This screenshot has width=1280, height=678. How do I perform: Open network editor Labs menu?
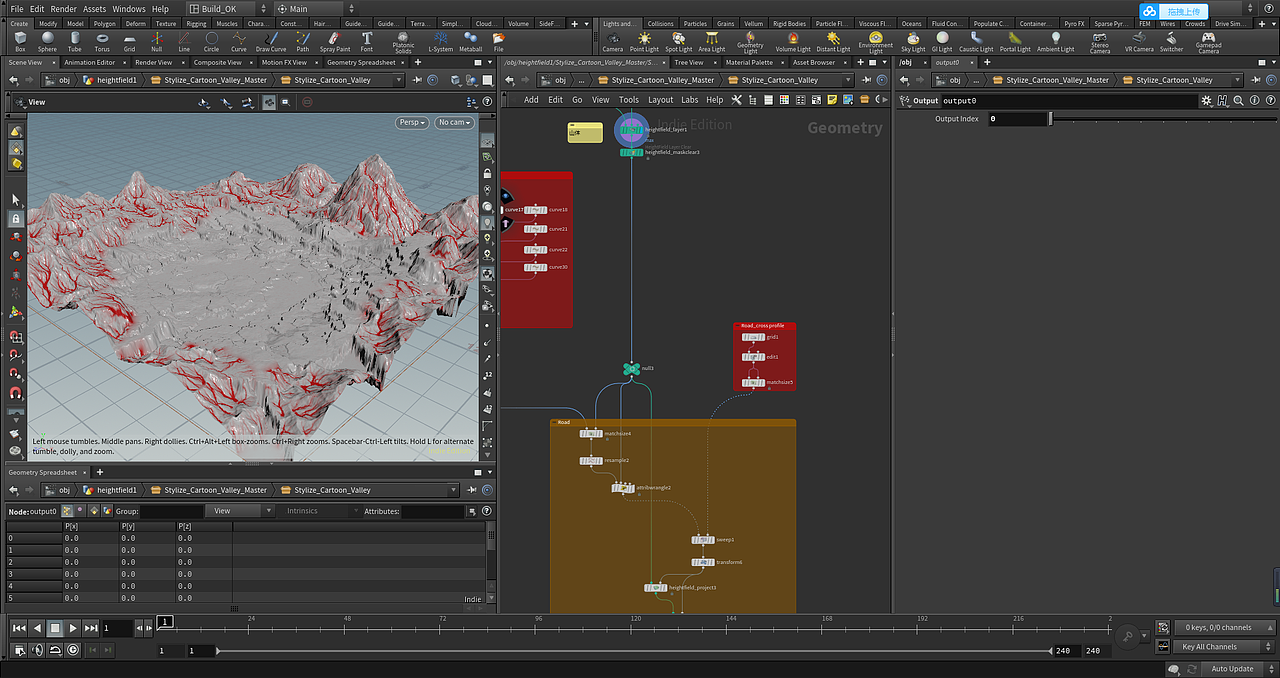(690, 100)
